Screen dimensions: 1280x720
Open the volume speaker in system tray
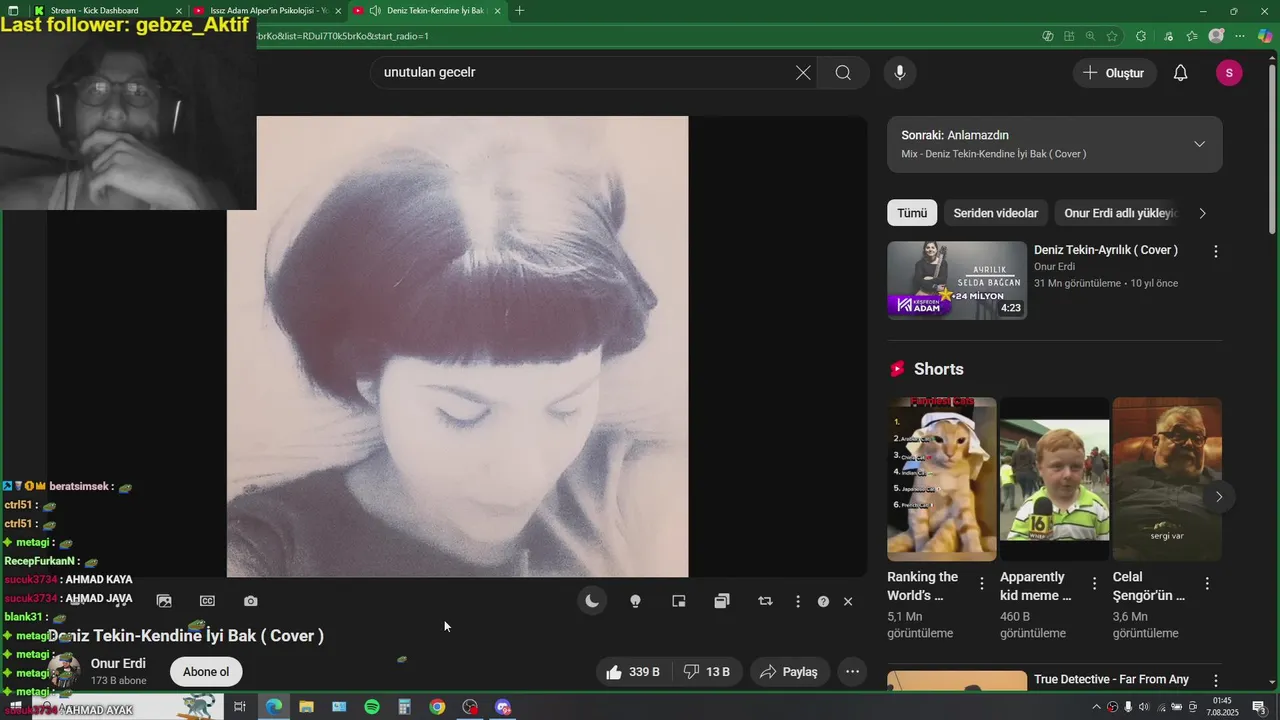[1144, 707]
